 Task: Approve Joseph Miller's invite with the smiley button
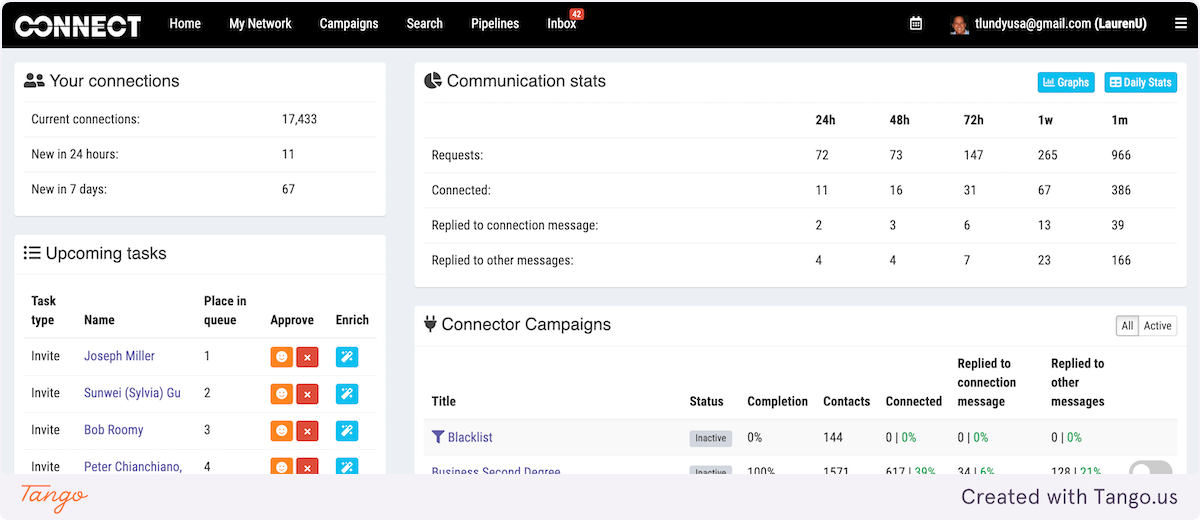click(x=281, y=357)
